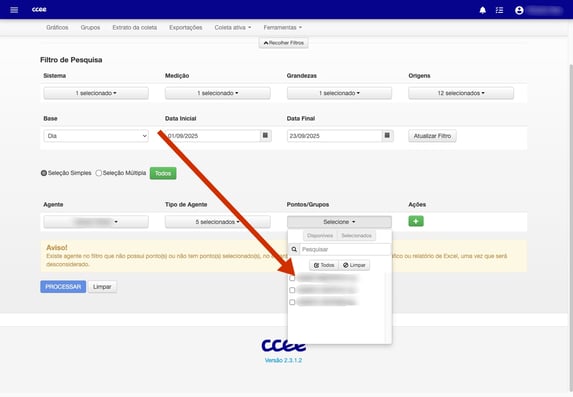Image resolution: width=573 pixels, height=397 pixels.
Task: Switch to Disponíveis tab in dropdown
Action: point(320,236)
